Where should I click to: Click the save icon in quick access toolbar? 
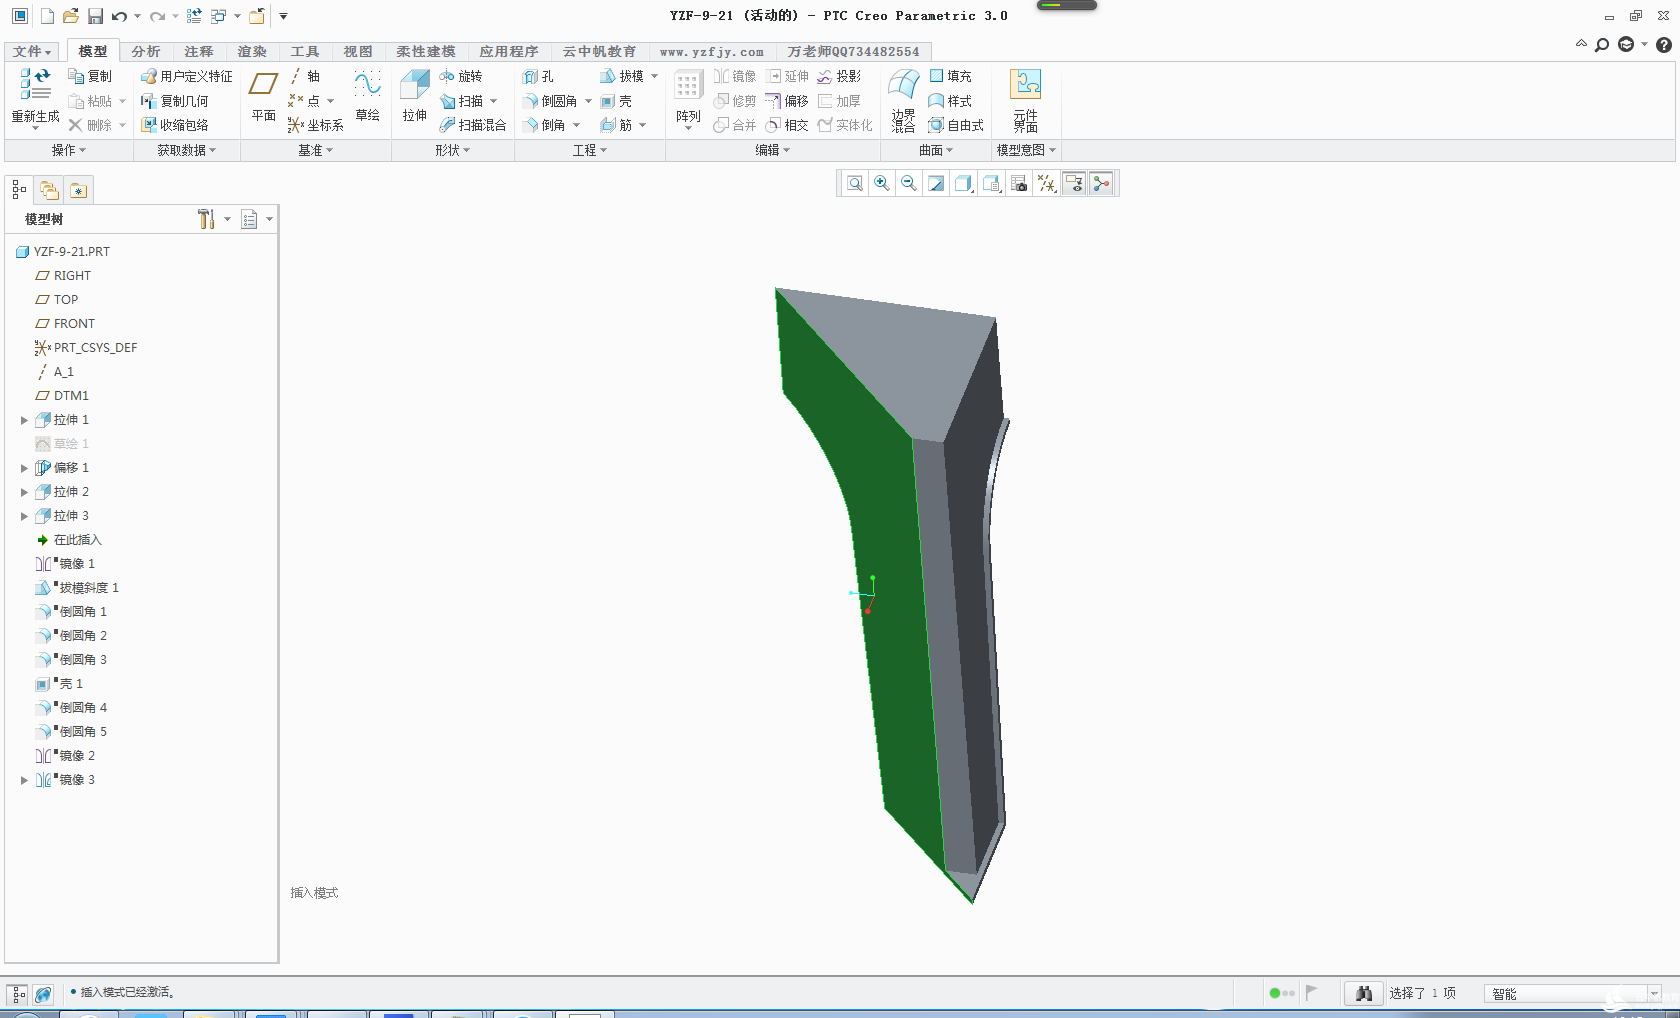(x=95, y=16)
